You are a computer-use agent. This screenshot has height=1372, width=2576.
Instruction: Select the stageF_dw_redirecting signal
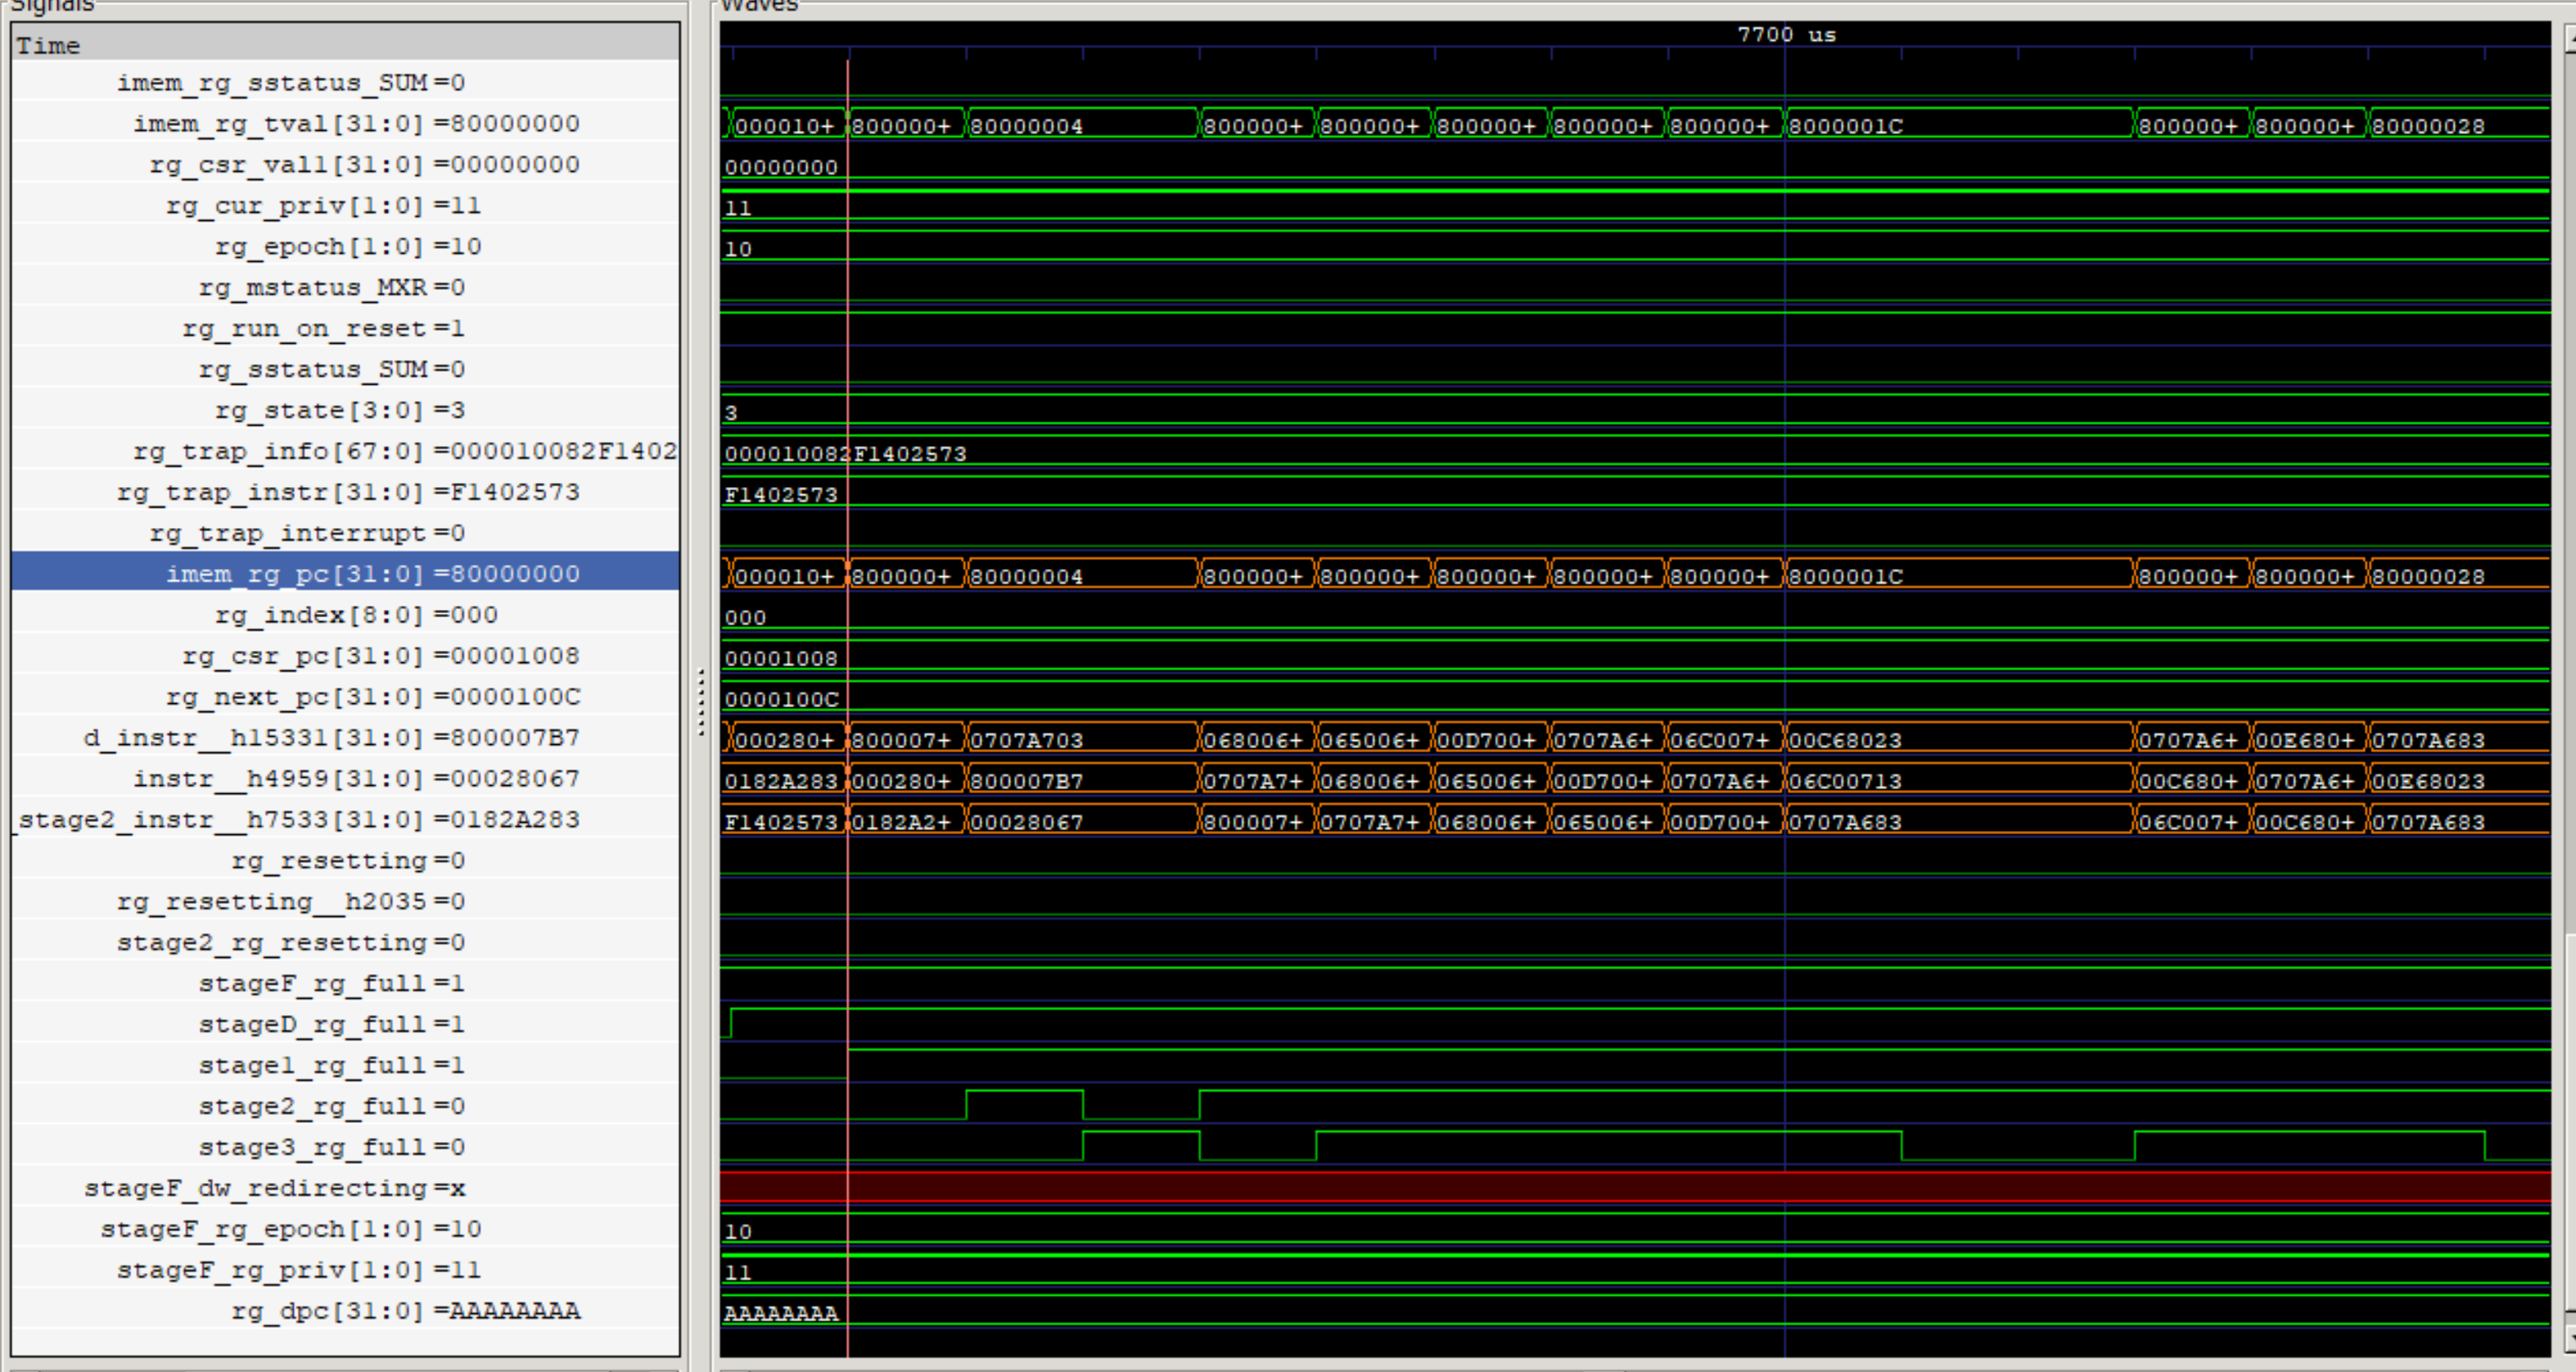pyautogui.click(x=274, y=1188)
